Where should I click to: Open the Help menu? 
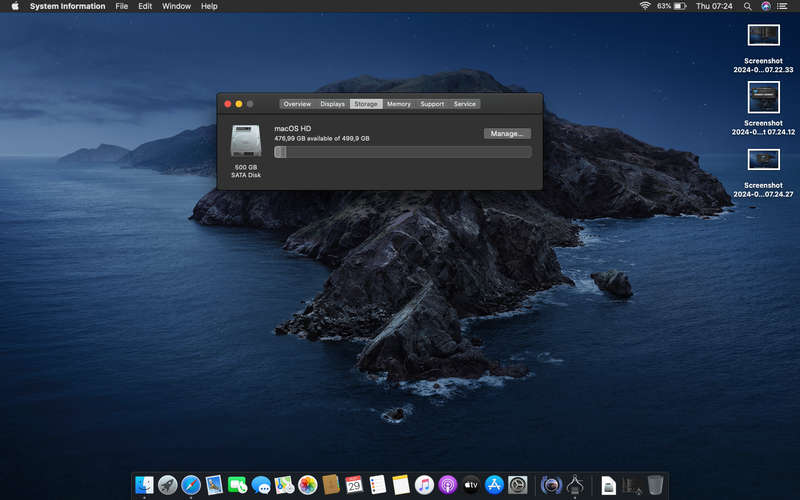click(x=209, y=6)
